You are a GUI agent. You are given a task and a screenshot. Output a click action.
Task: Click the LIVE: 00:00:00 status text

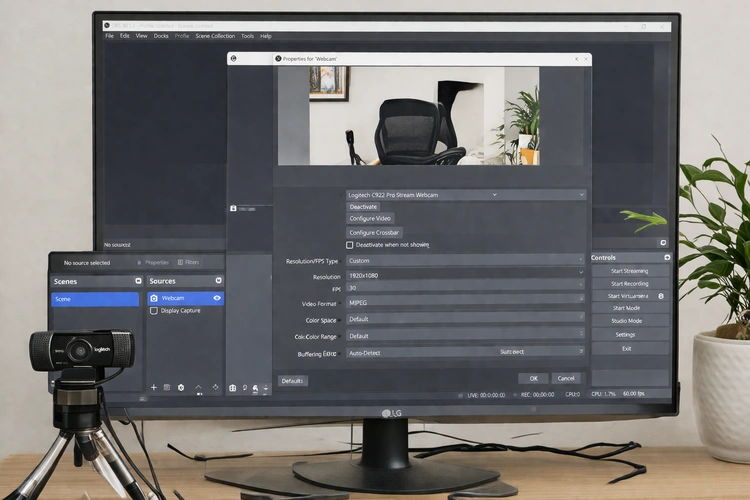tap(486, 395)
